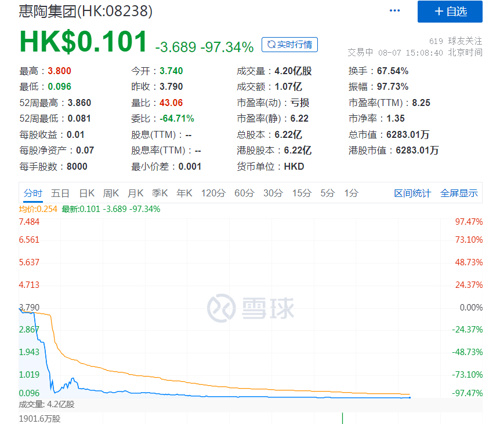Screen dimensions: 500x424
Task: Open the 周K chart tab
Action: [x=111, y=193]
